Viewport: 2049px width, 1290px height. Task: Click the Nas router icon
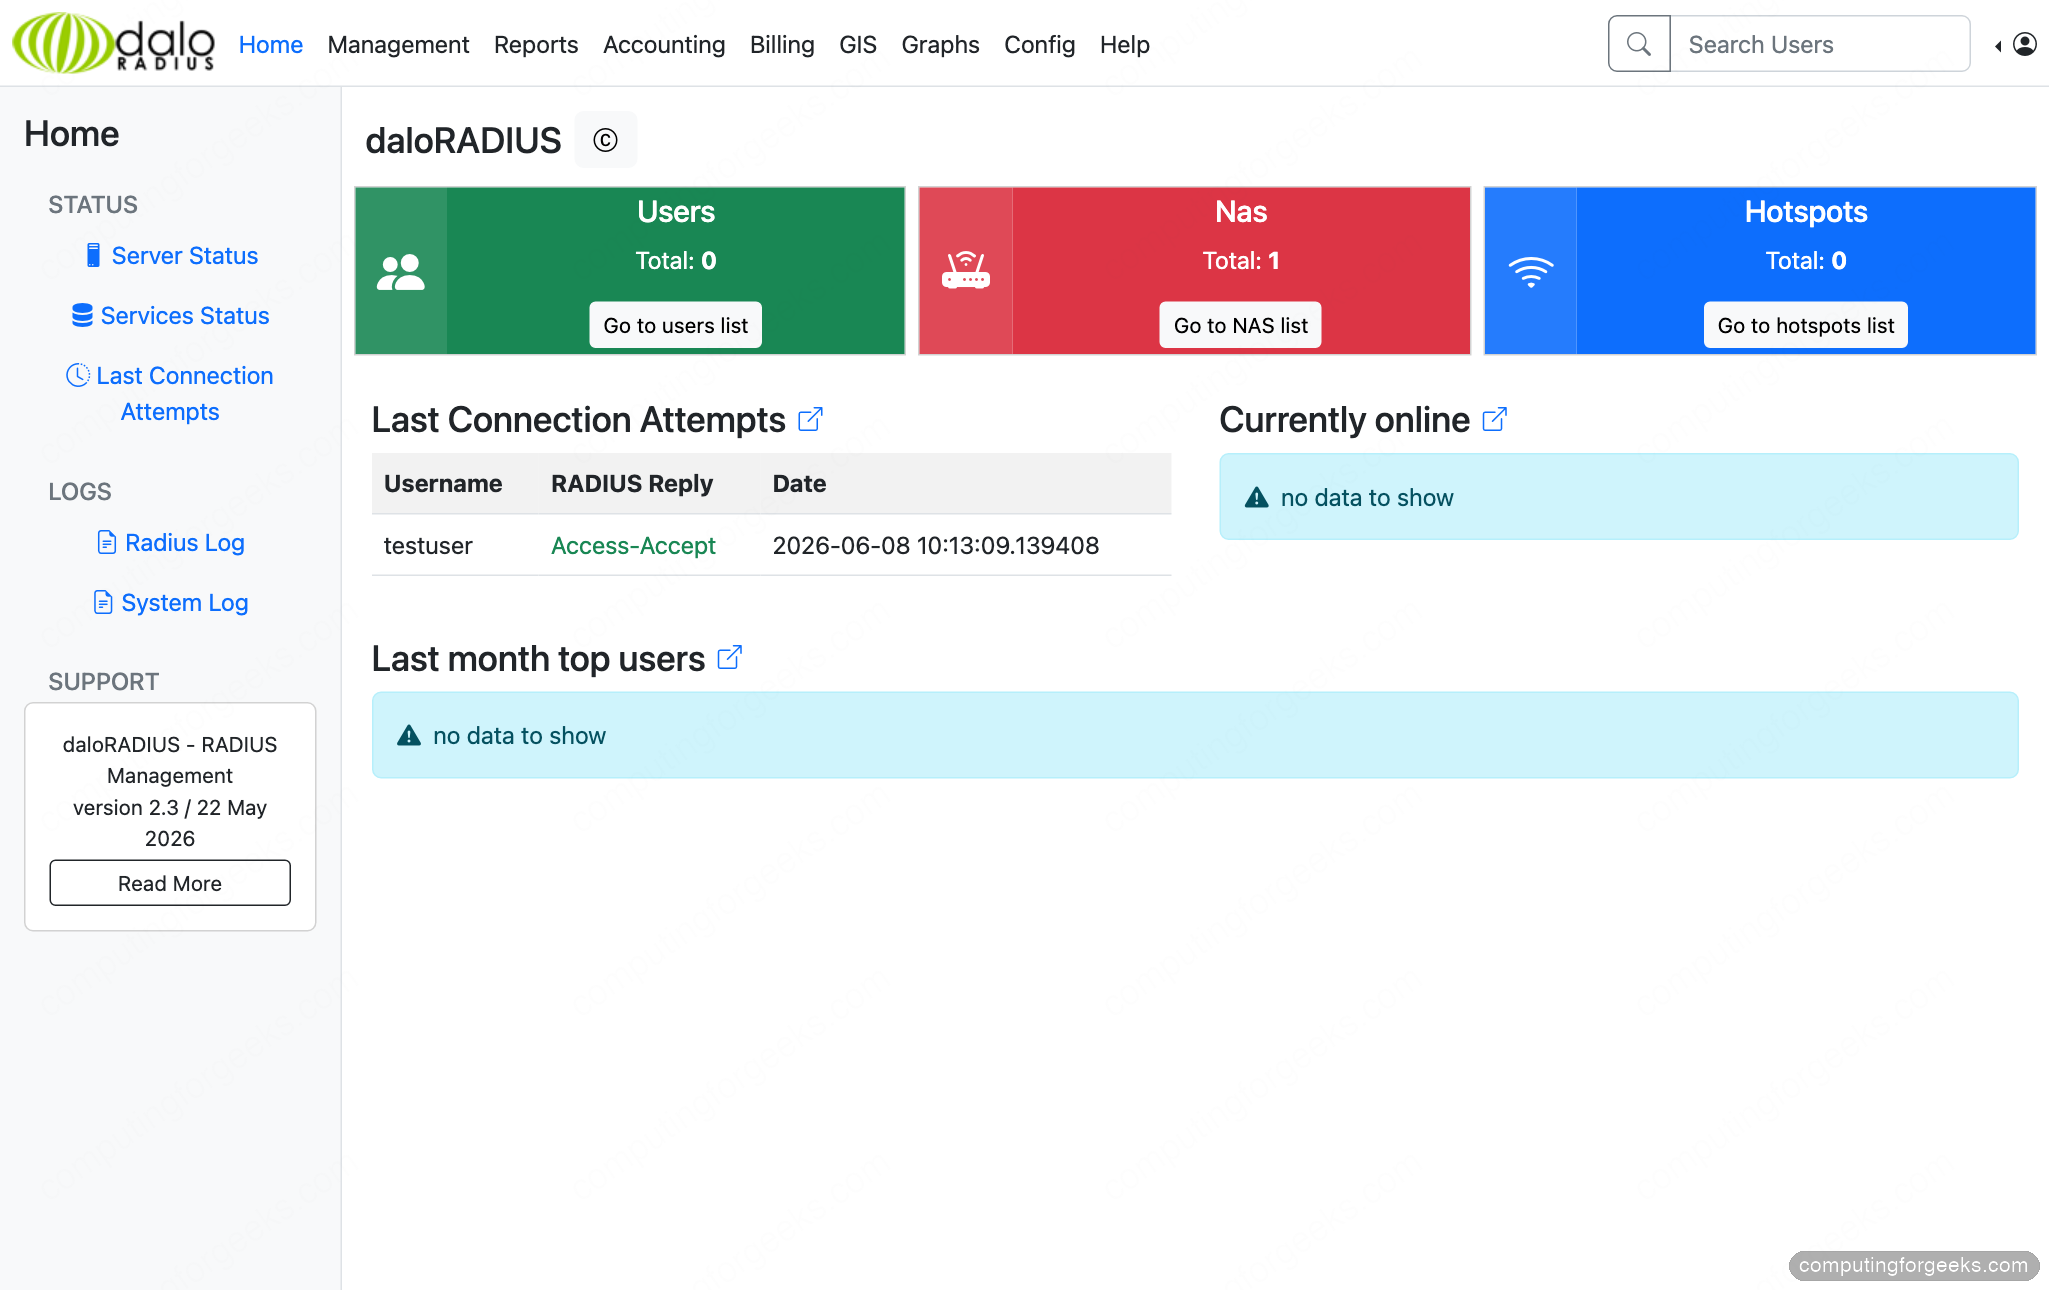(x=966, y=271)
